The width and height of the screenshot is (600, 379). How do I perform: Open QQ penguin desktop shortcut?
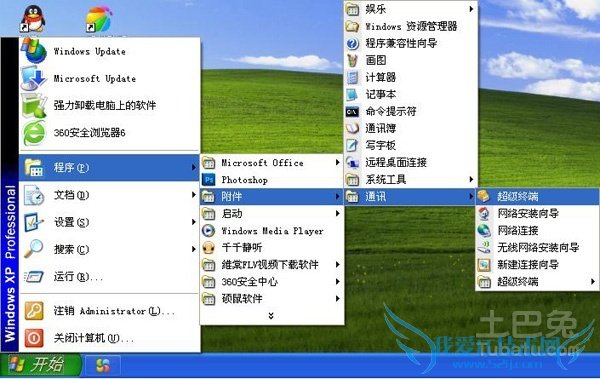[33, 18]
